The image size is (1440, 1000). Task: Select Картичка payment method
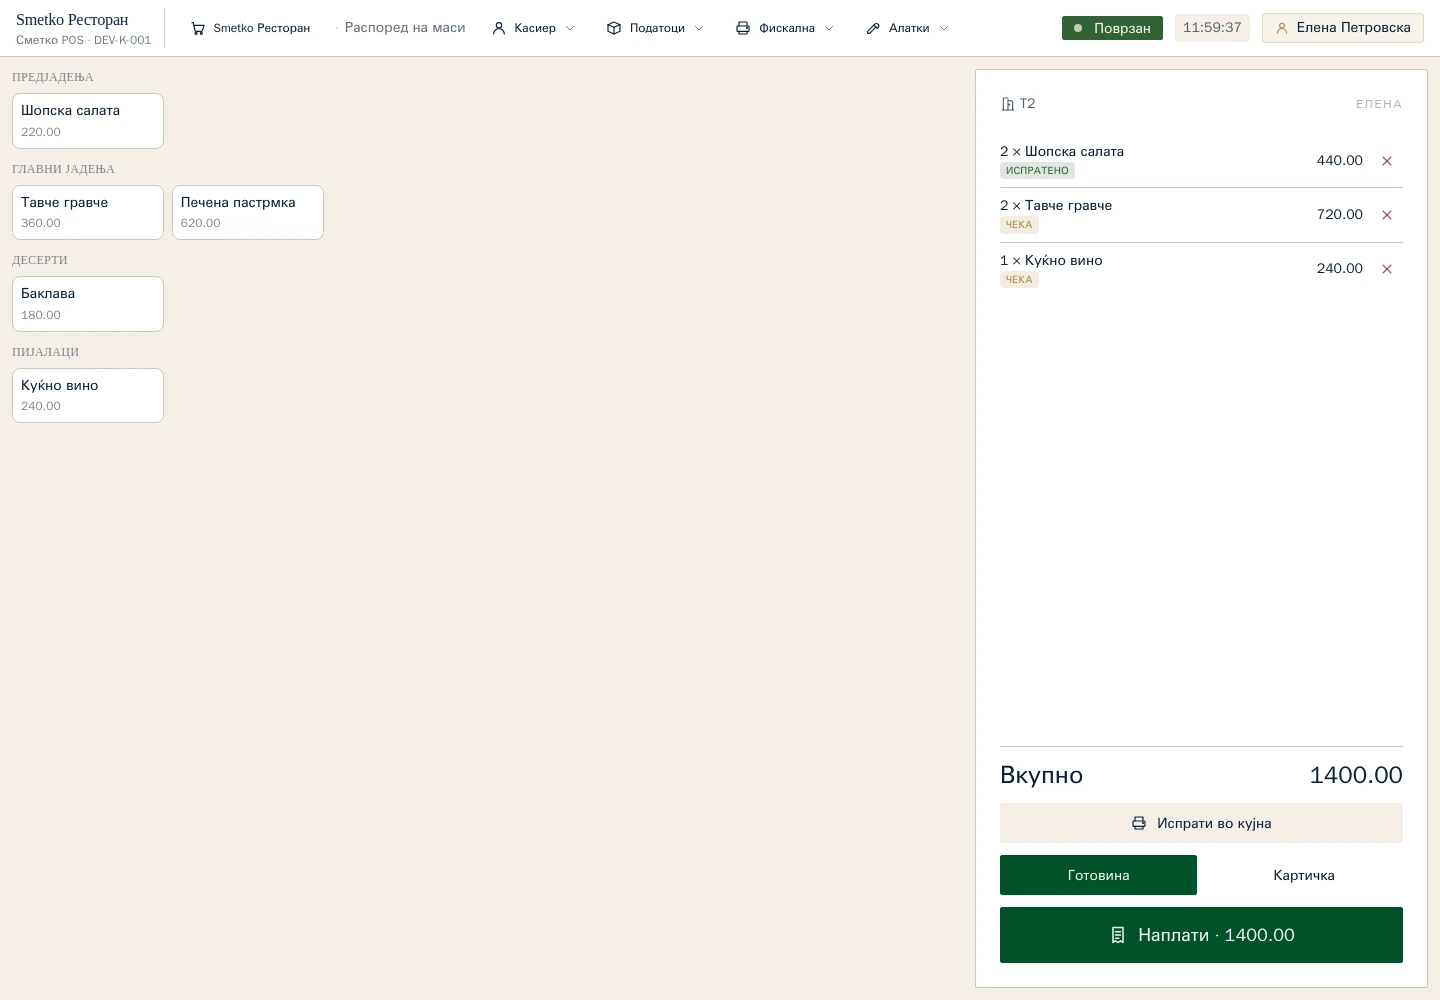point(1304,875)
